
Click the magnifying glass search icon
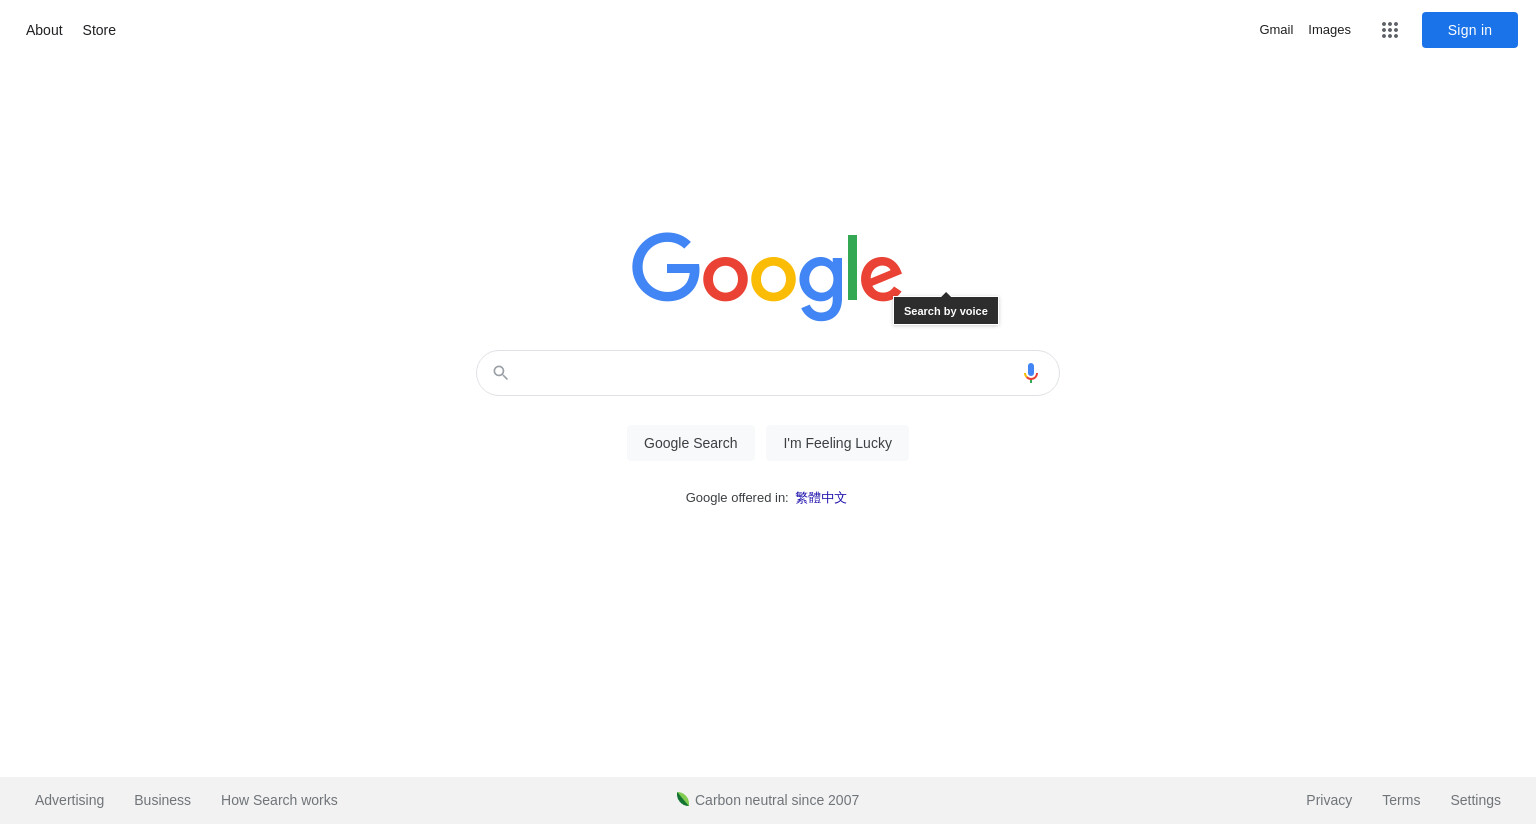[x=501, y=373]
